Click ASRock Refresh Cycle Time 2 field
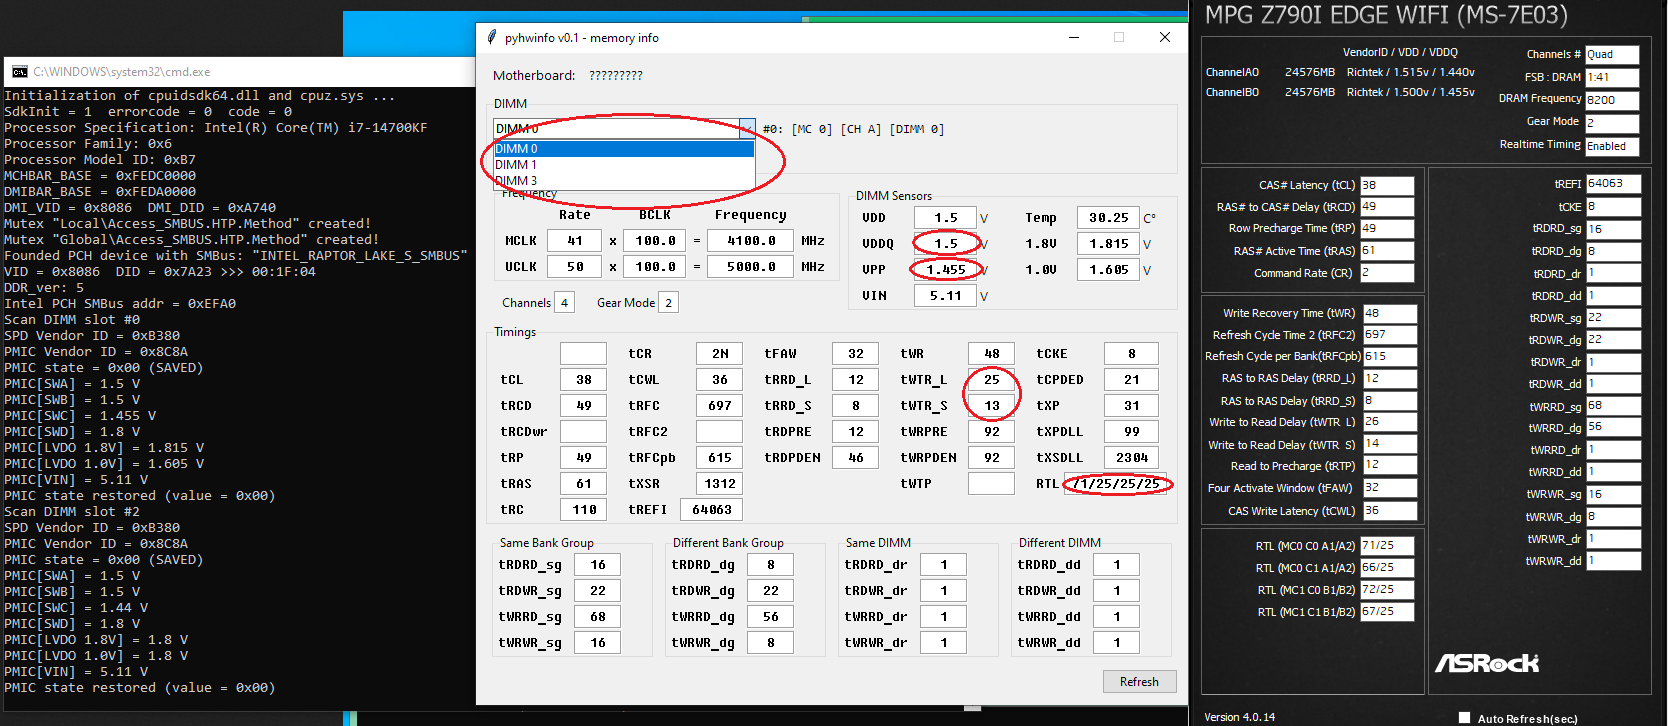The height and width of the screenshot is (726, 1668). (x=1390, y=335)
